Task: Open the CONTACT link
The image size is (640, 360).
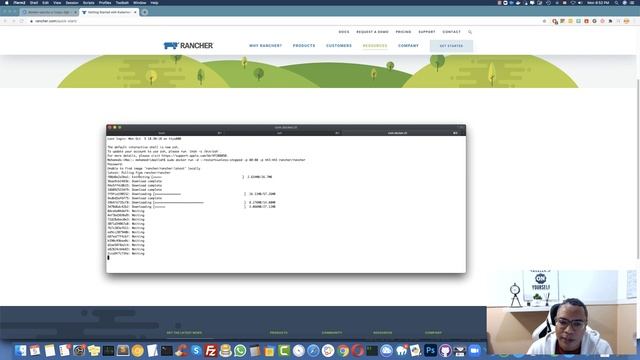Action: 451,32
